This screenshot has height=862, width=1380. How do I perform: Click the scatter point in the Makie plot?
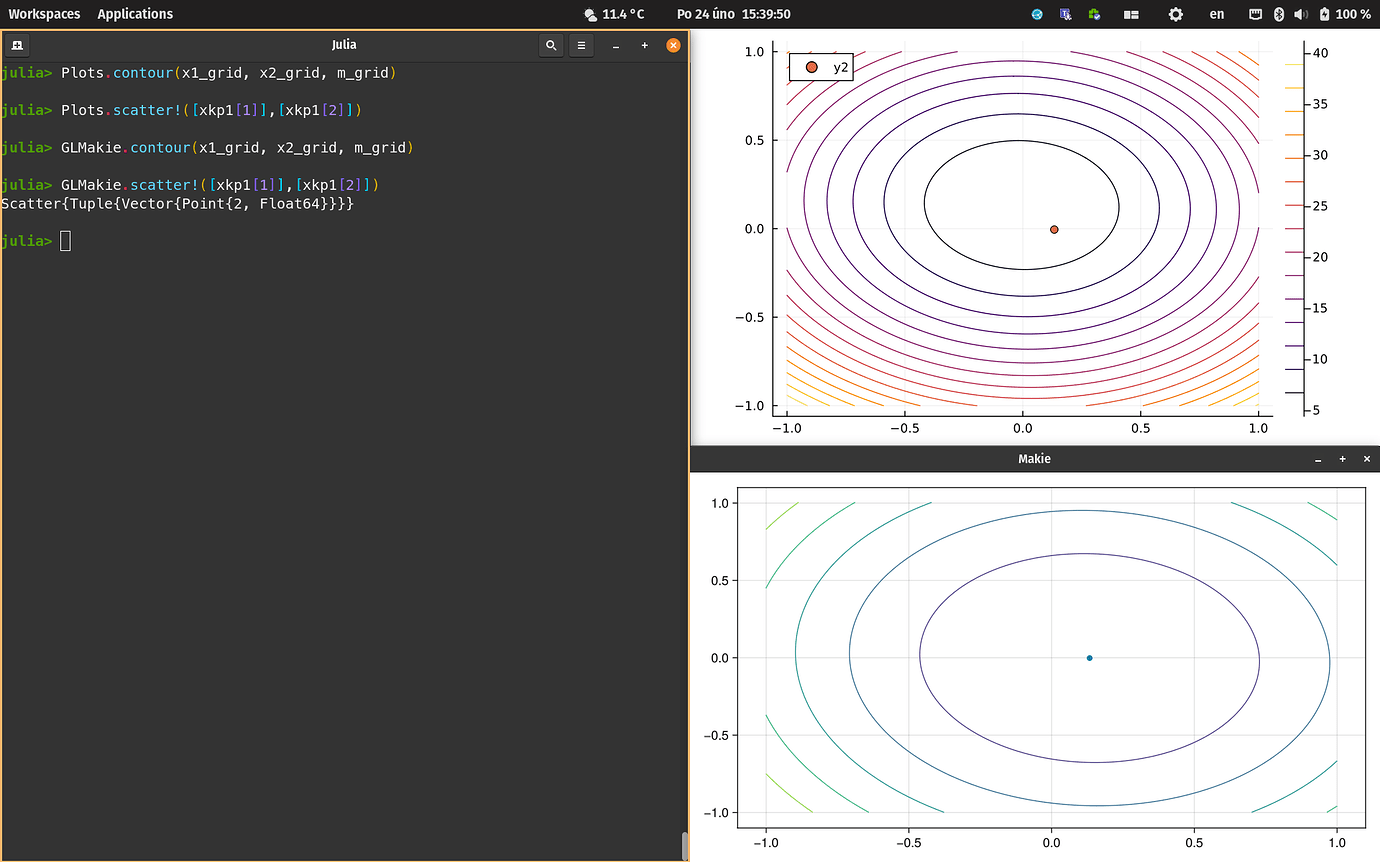click(1089, 658)
